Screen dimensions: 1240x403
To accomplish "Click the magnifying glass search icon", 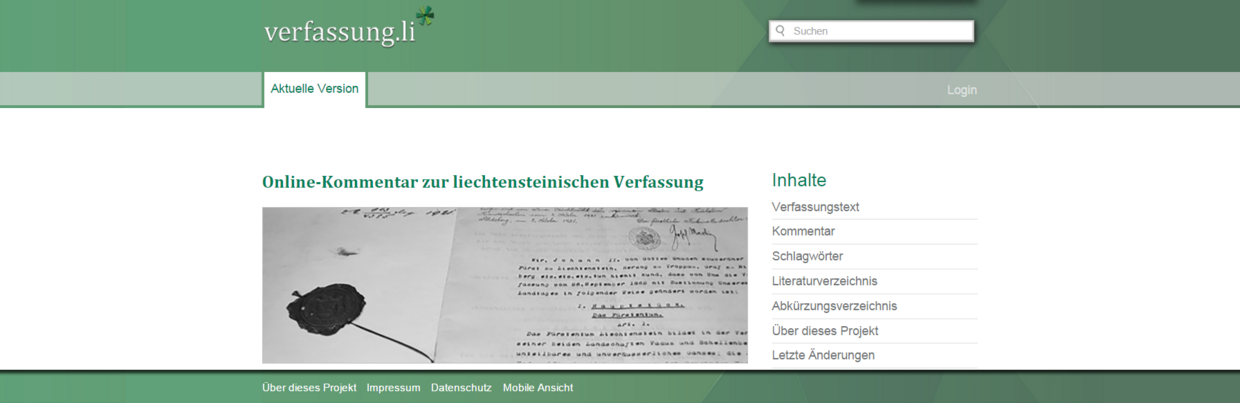I will pos(780,31).
